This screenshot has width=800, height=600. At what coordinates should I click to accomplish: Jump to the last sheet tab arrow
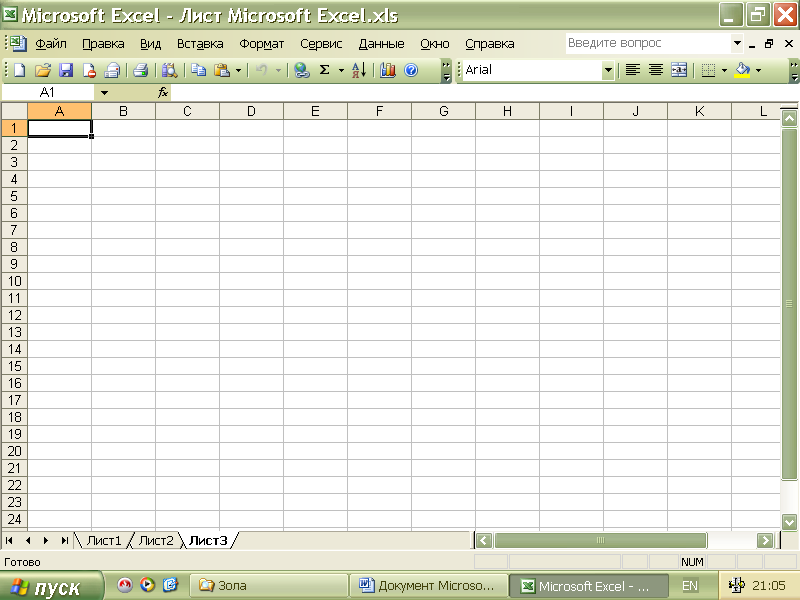[x=64, y=540]
